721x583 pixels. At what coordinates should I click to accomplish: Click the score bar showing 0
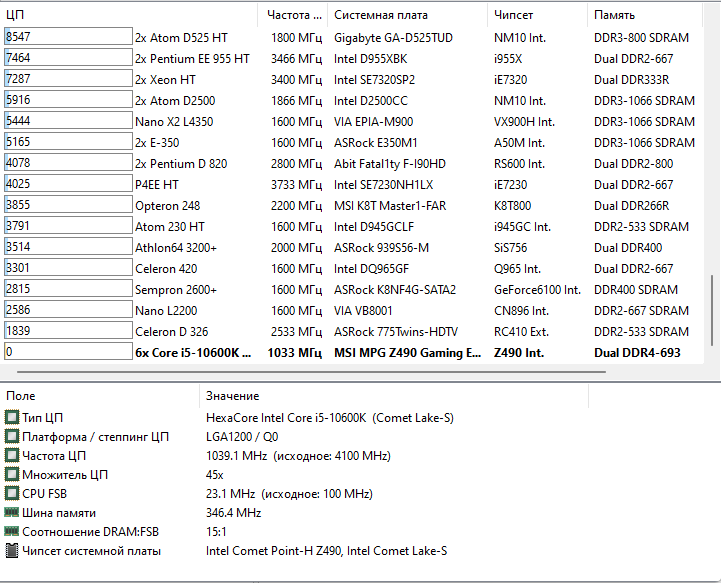pyautogui.click(x=68, y=352)
